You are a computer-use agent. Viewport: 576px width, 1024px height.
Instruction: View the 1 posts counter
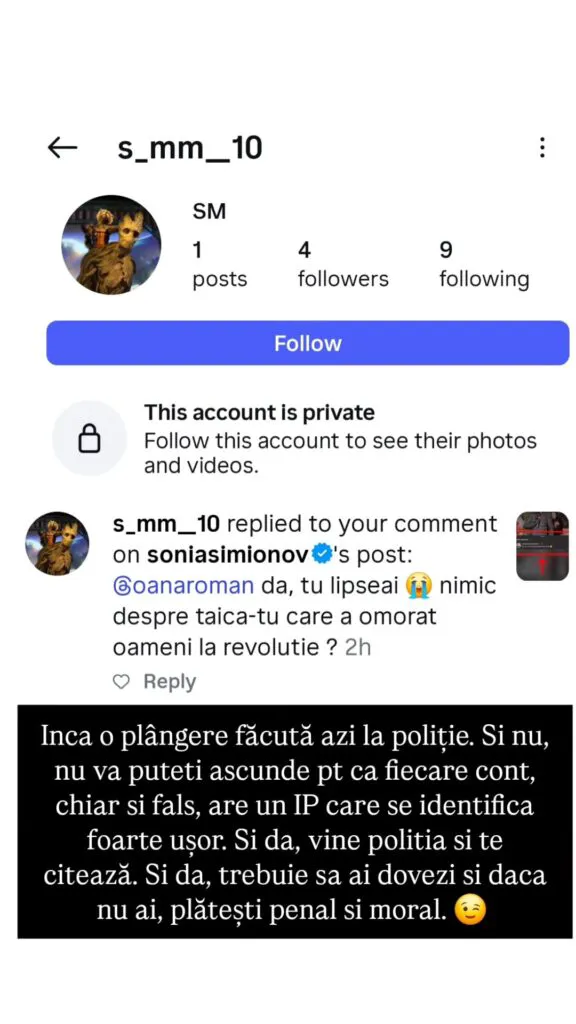click(x=218, y=263)
